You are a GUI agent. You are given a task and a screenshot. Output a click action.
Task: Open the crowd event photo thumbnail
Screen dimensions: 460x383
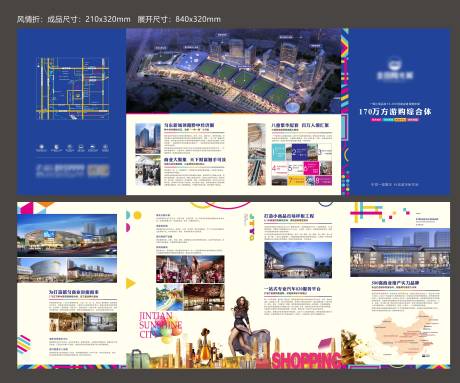pos(148,170)
